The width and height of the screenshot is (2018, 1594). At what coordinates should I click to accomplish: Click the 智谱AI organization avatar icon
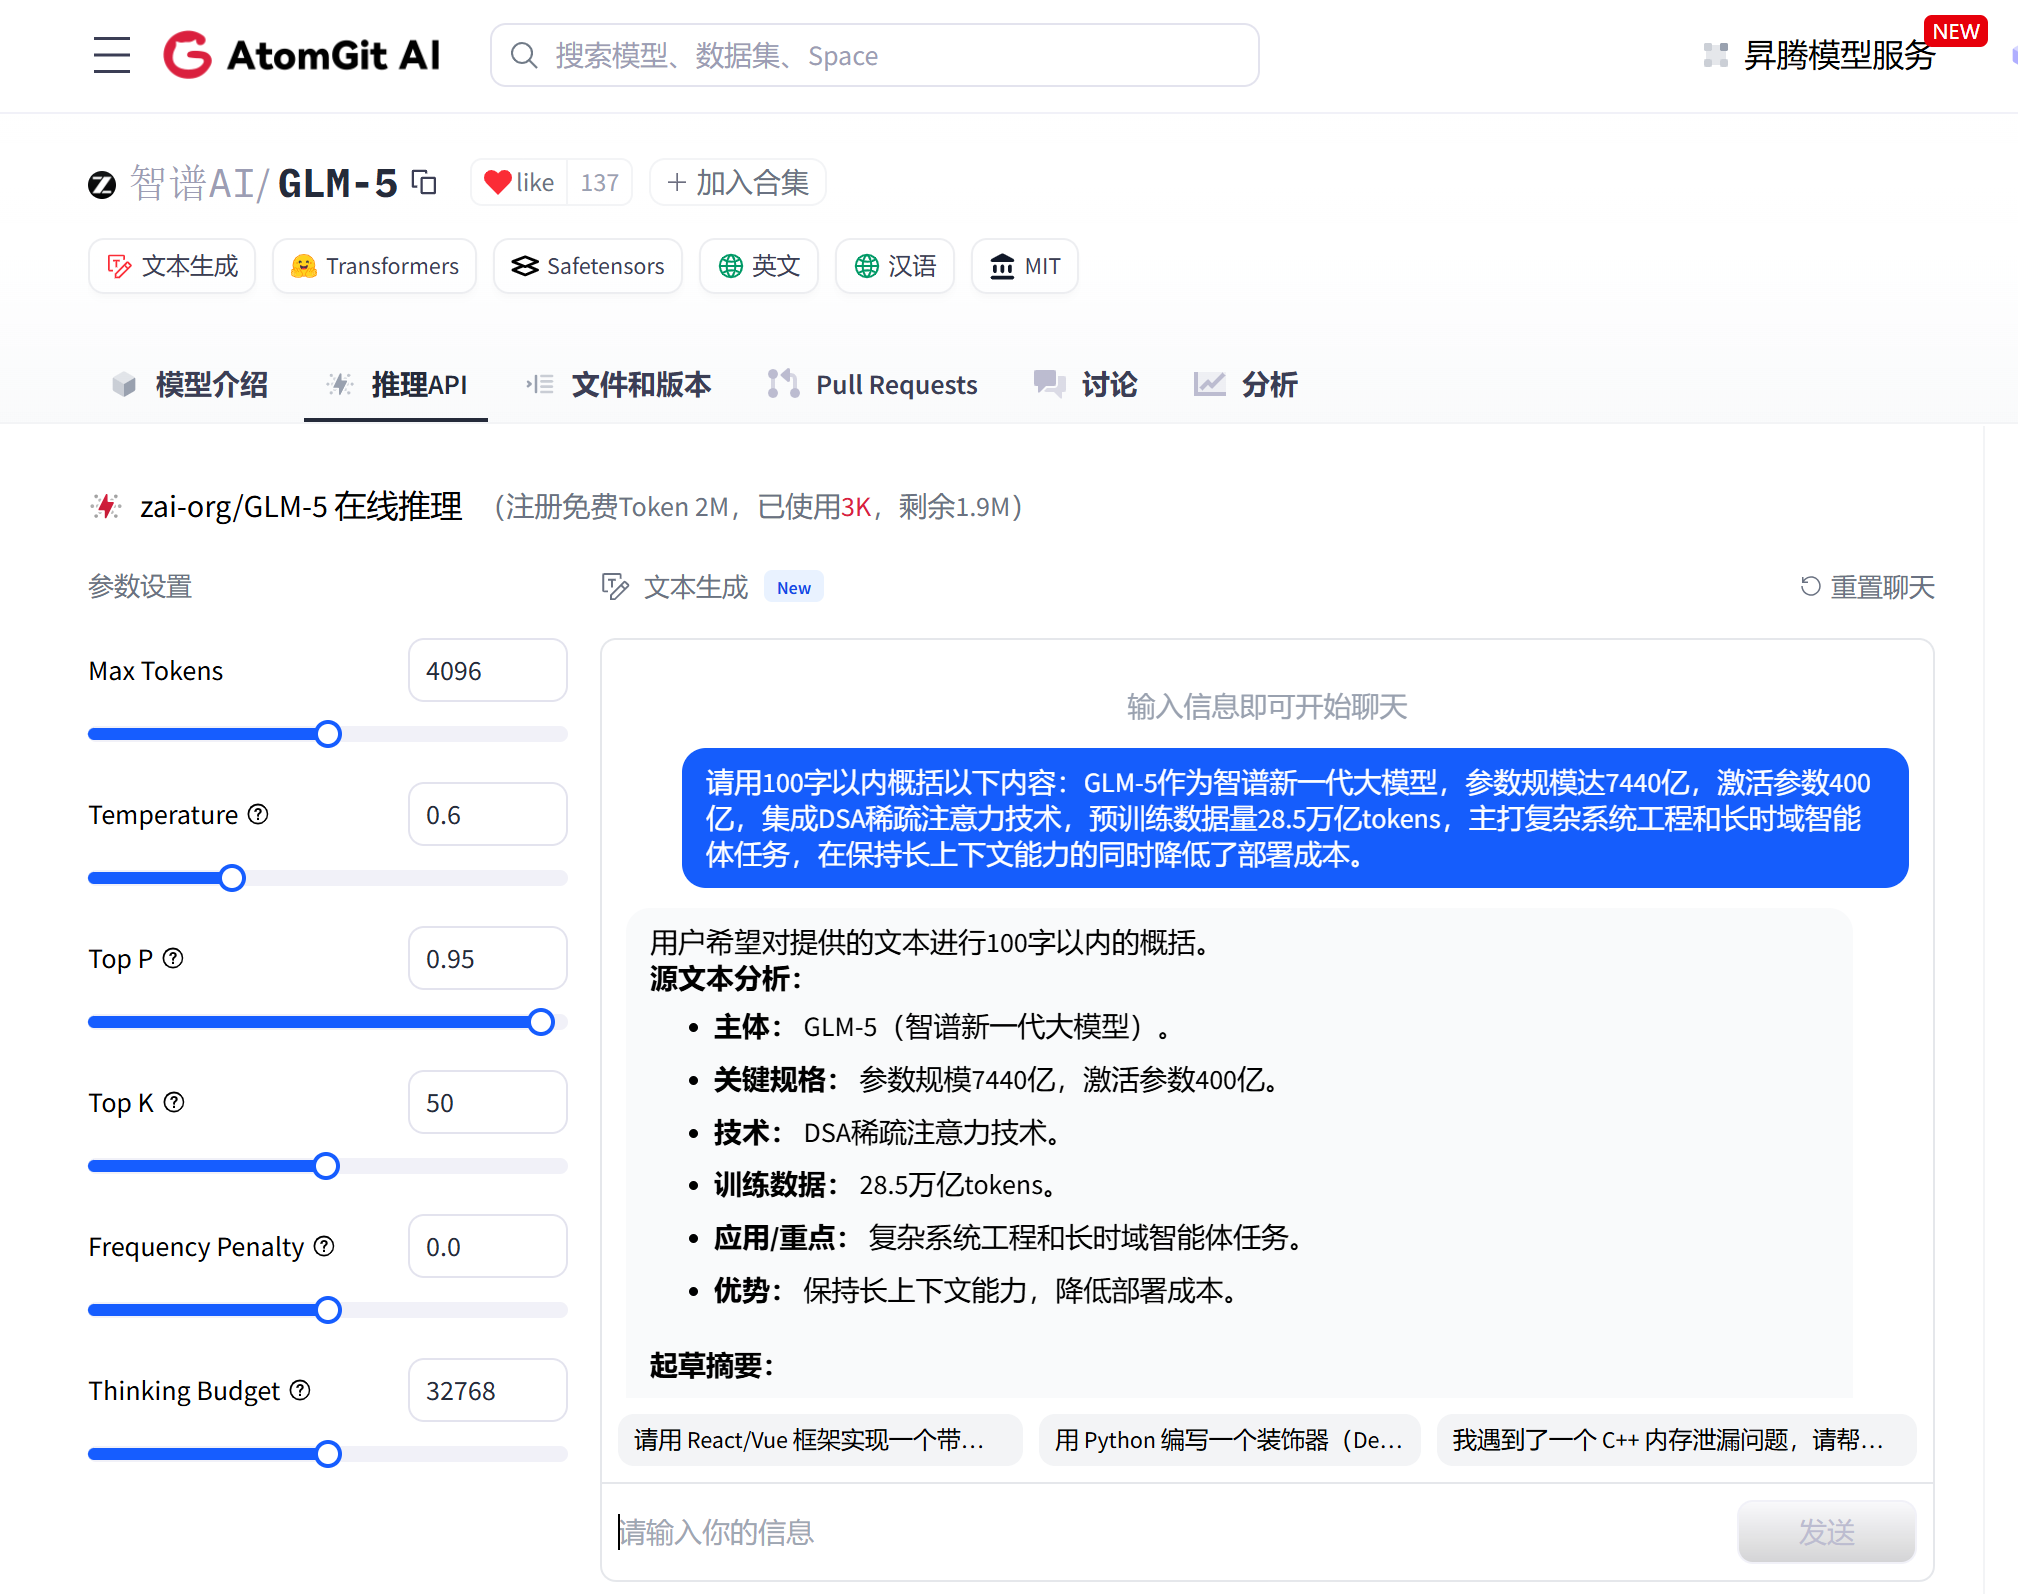point(102,184)
